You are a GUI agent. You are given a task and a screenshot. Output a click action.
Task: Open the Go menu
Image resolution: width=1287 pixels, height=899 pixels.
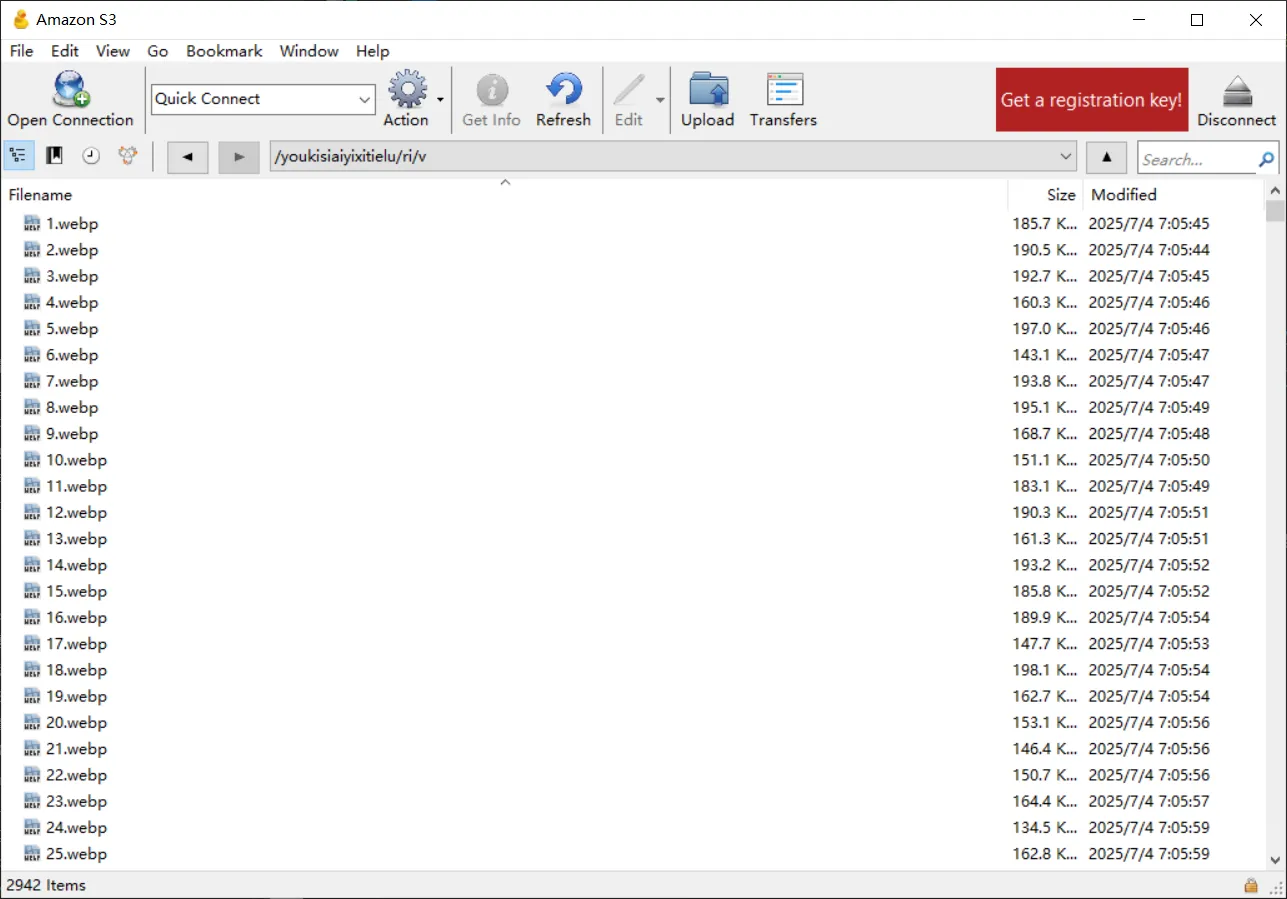tap(157, 51)
